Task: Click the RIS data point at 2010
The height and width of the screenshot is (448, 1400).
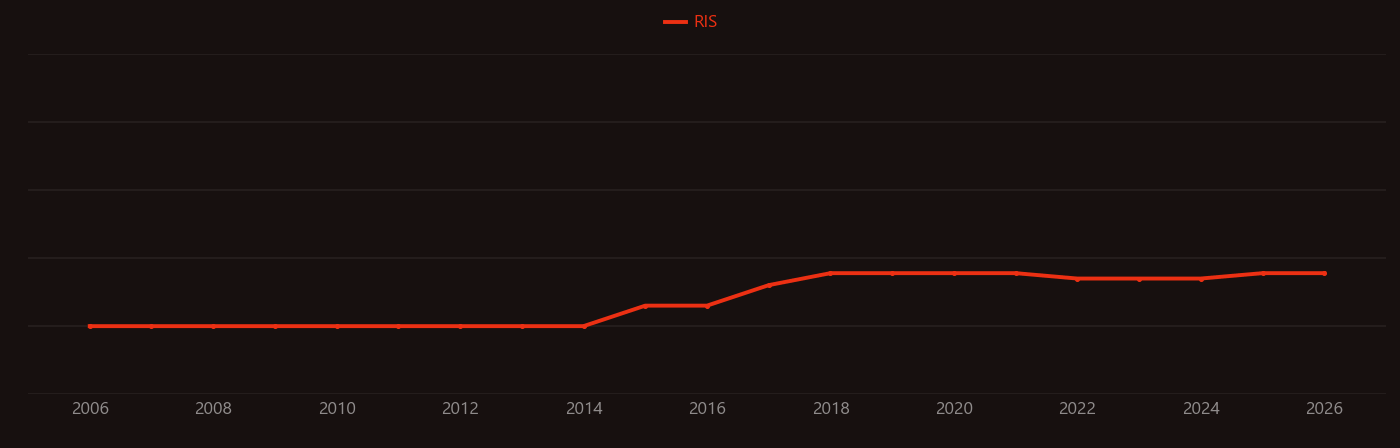Action: [337, 326]
